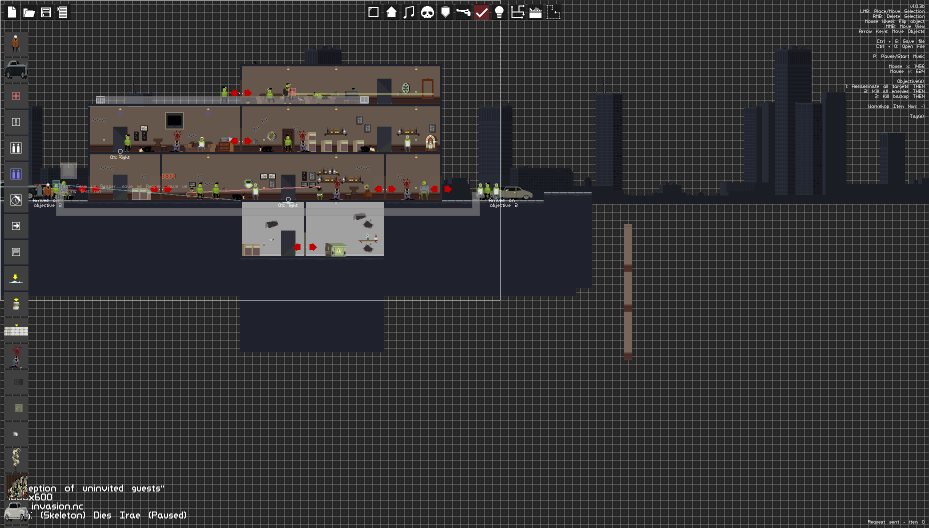Create a new level file

point(12,12)
